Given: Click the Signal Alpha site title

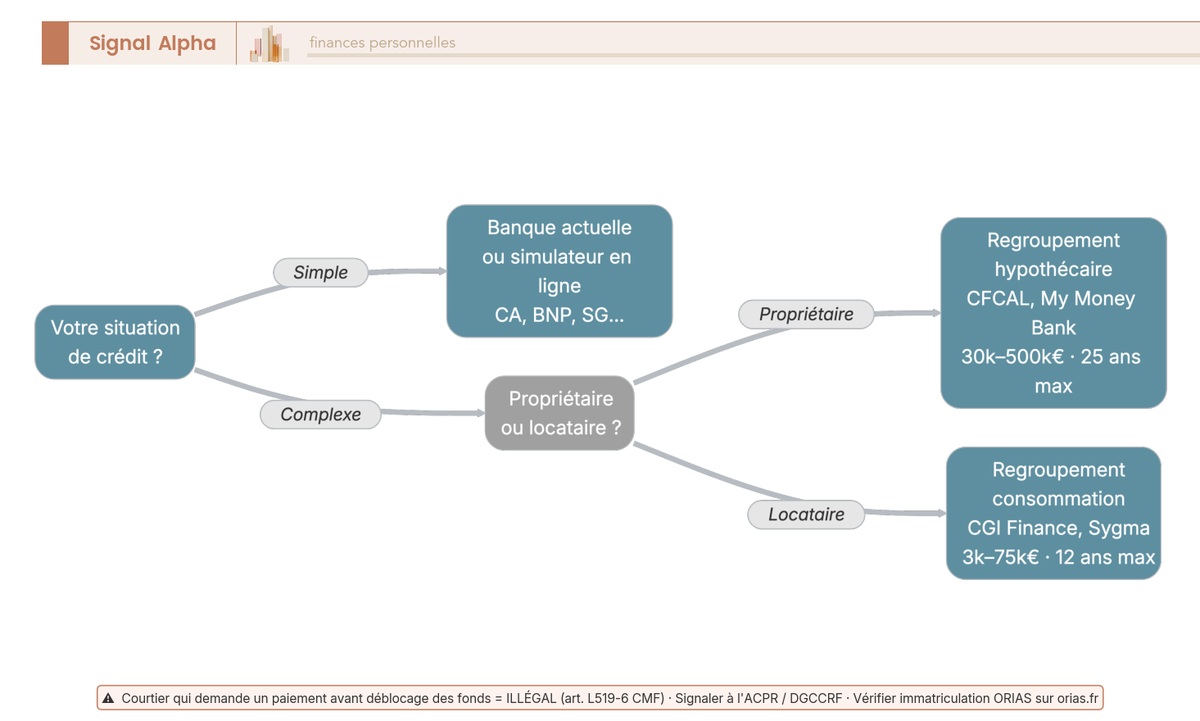Looking at the screenshot, I should coord(152,43).
